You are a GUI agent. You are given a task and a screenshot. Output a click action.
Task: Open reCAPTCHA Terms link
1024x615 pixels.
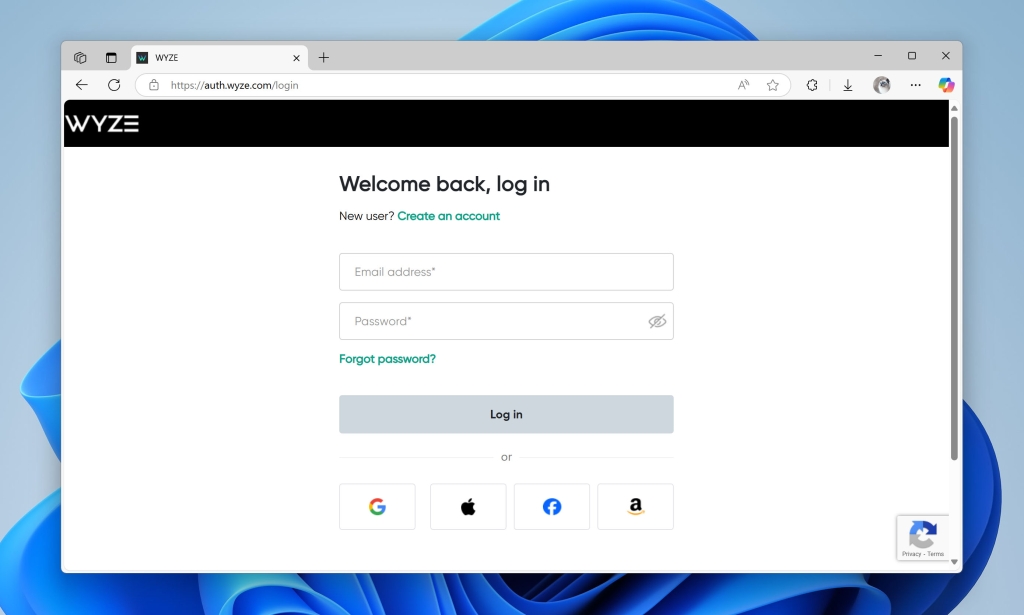tap(936, 554)
